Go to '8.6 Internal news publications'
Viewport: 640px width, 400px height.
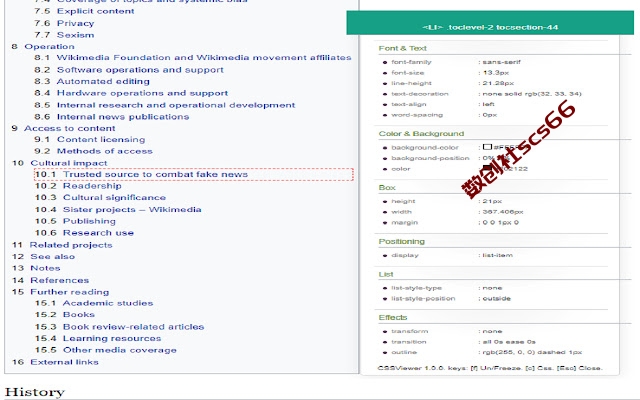click(x=111, y=117)
